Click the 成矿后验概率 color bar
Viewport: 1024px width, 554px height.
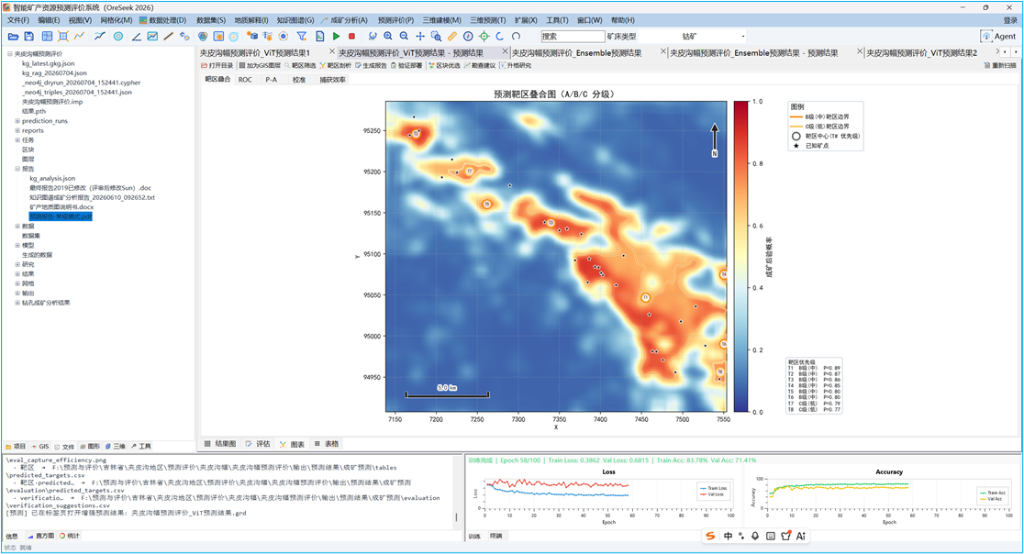[741, 256]
